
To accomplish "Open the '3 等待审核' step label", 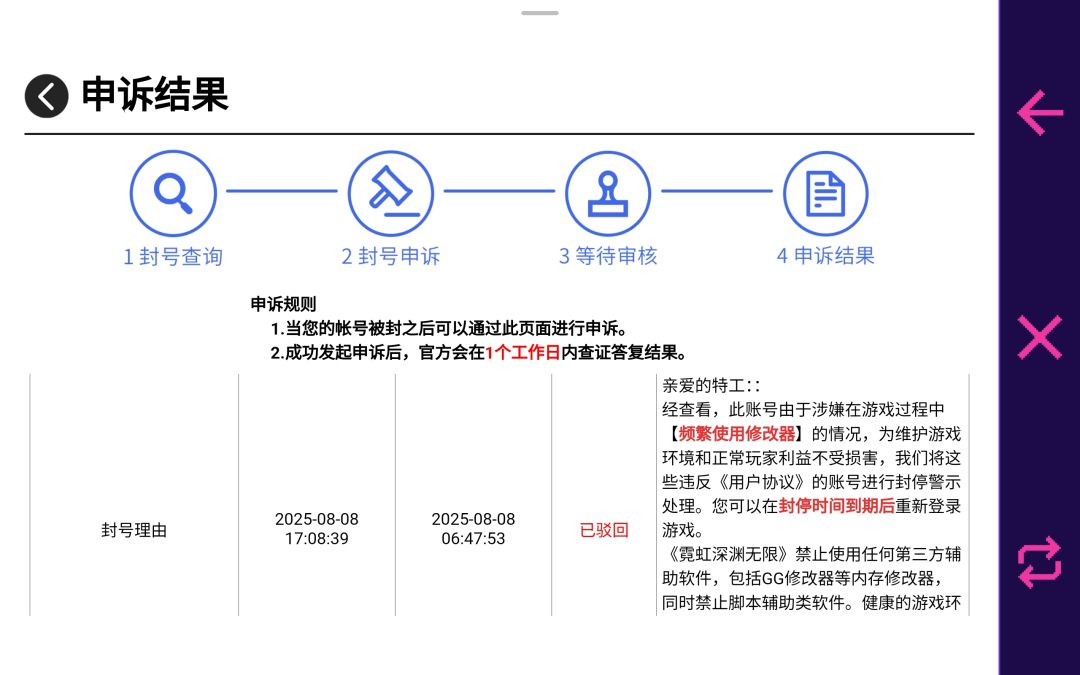I will pos(608,256).
